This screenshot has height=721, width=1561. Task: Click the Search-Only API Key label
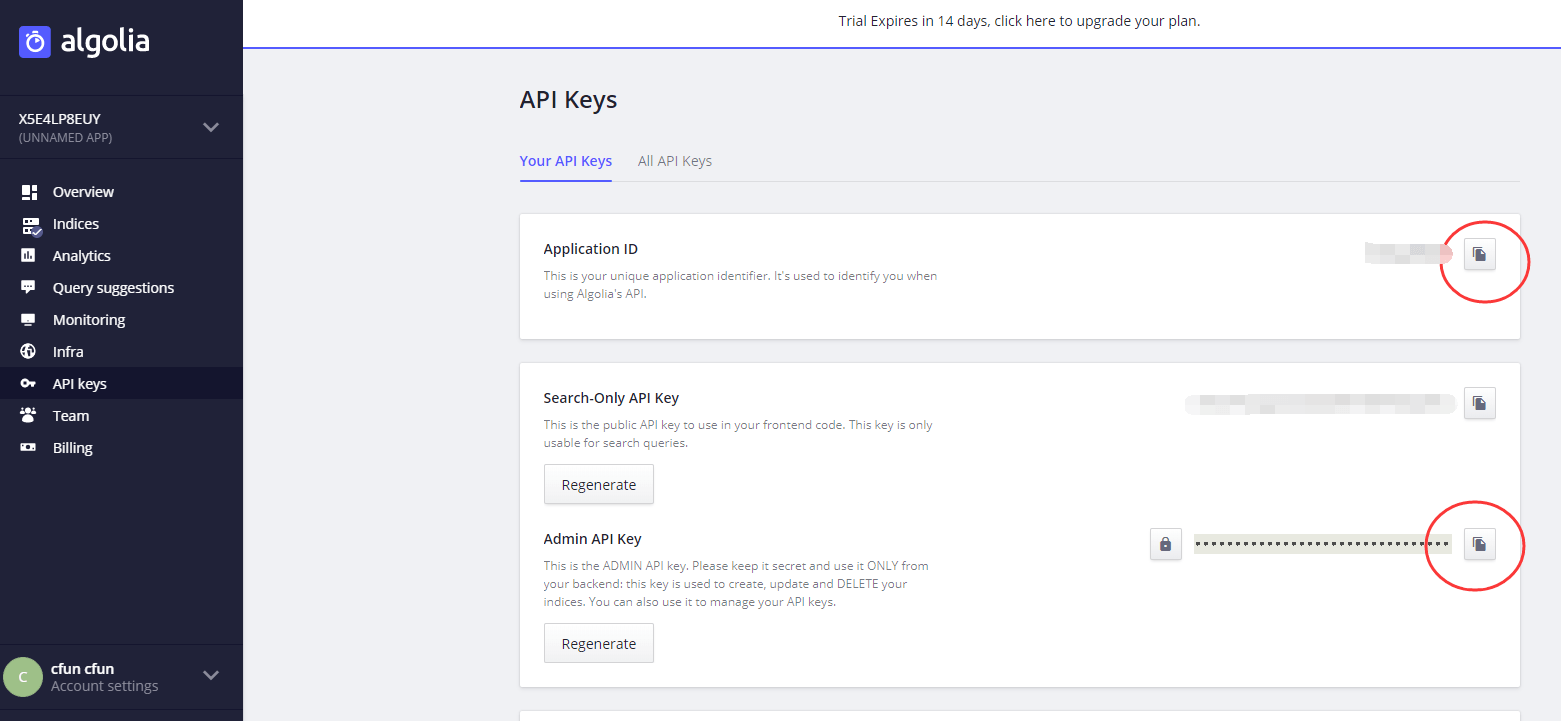[612, 398]
